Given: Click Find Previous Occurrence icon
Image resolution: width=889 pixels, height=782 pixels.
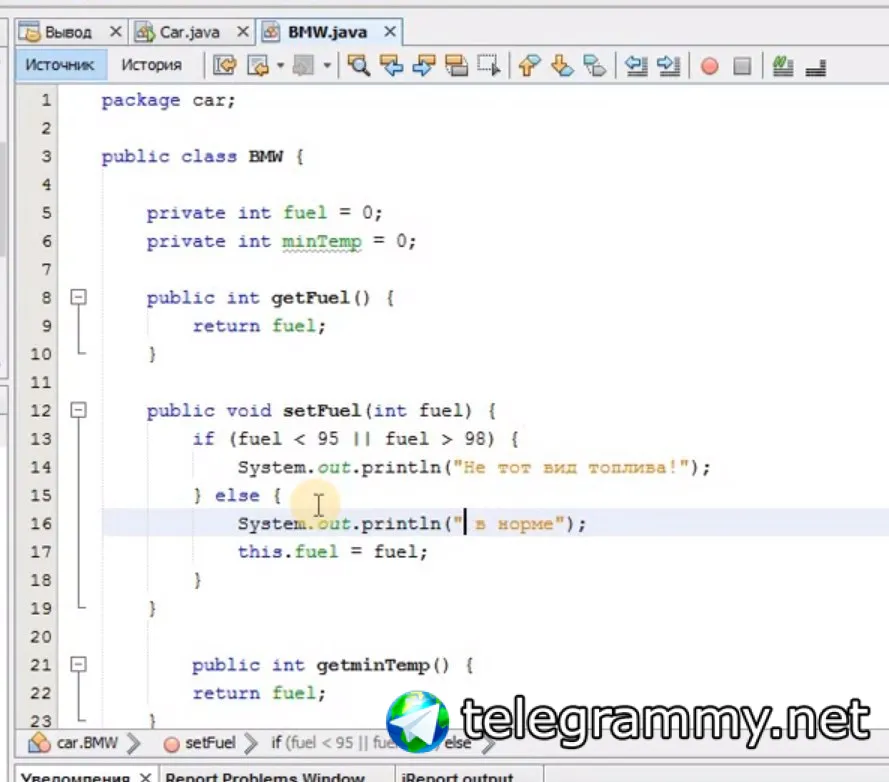Looking at the screenshot, I should click(391, 65).
